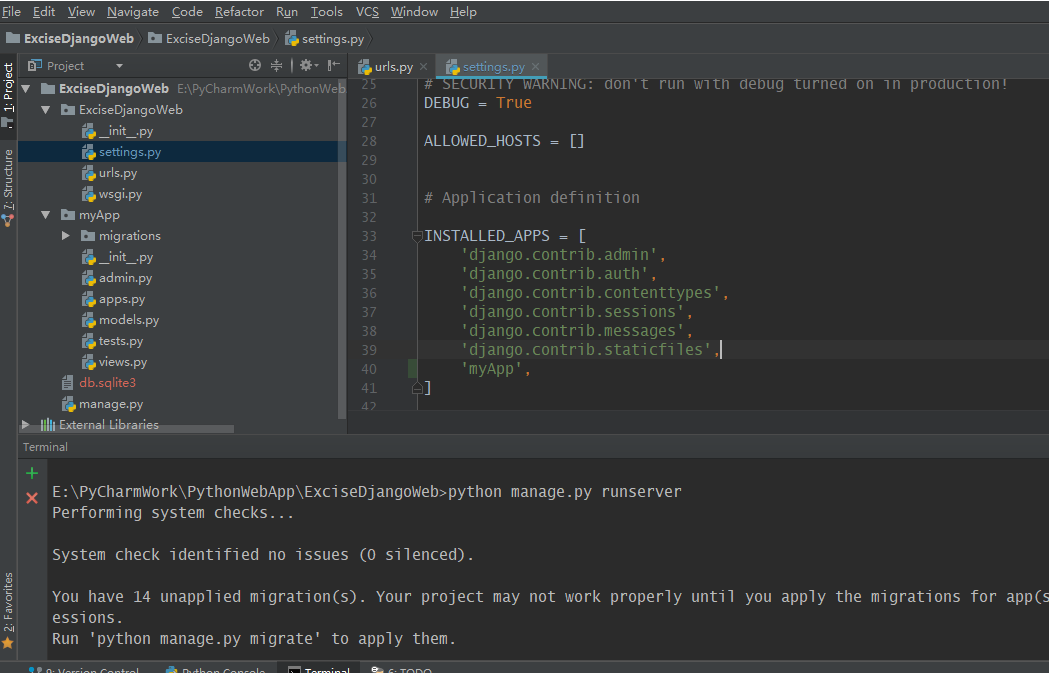This screenshot has height=673, width=1049.
Task: Click settings.py file icon in breadcrumb
Action: 292,39
